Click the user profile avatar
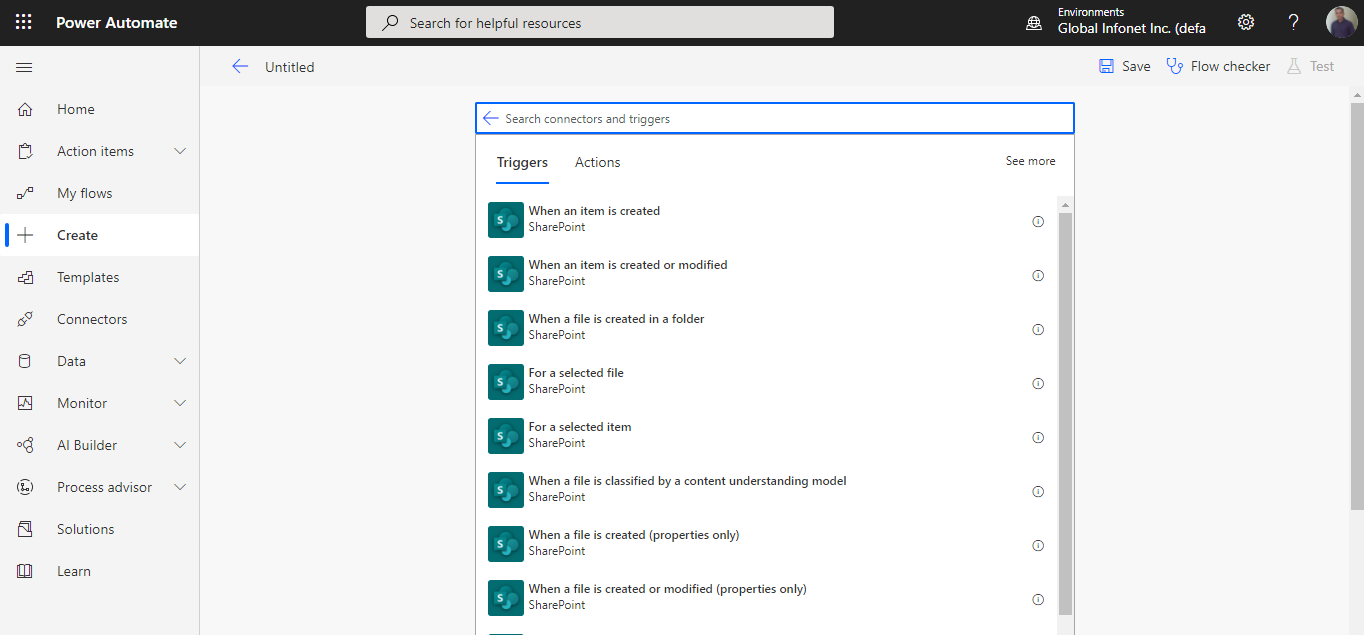The height and width of the screenshot is (635, 1364). pyautogui.click(x=1341, y=21)
